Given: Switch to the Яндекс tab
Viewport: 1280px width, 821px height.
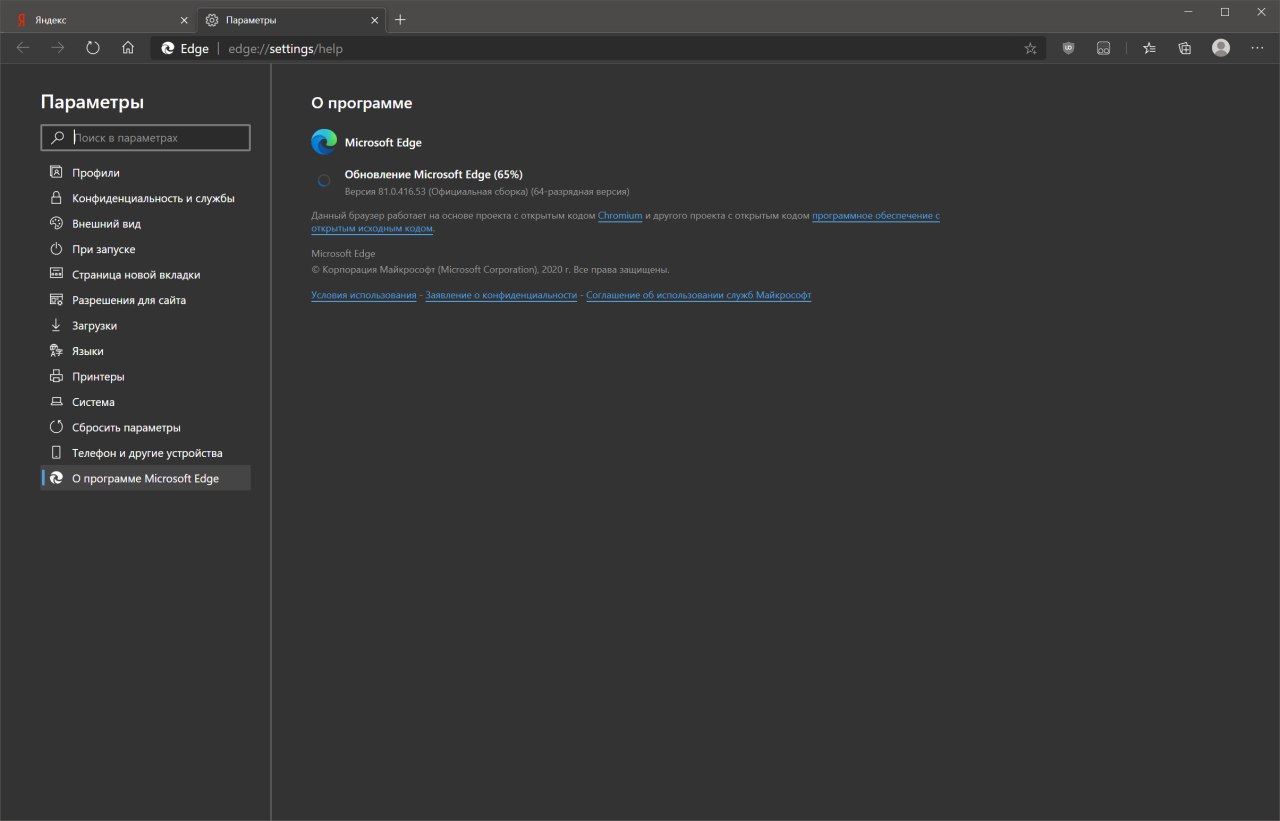Looking at the screenshot, I should 100,20.
